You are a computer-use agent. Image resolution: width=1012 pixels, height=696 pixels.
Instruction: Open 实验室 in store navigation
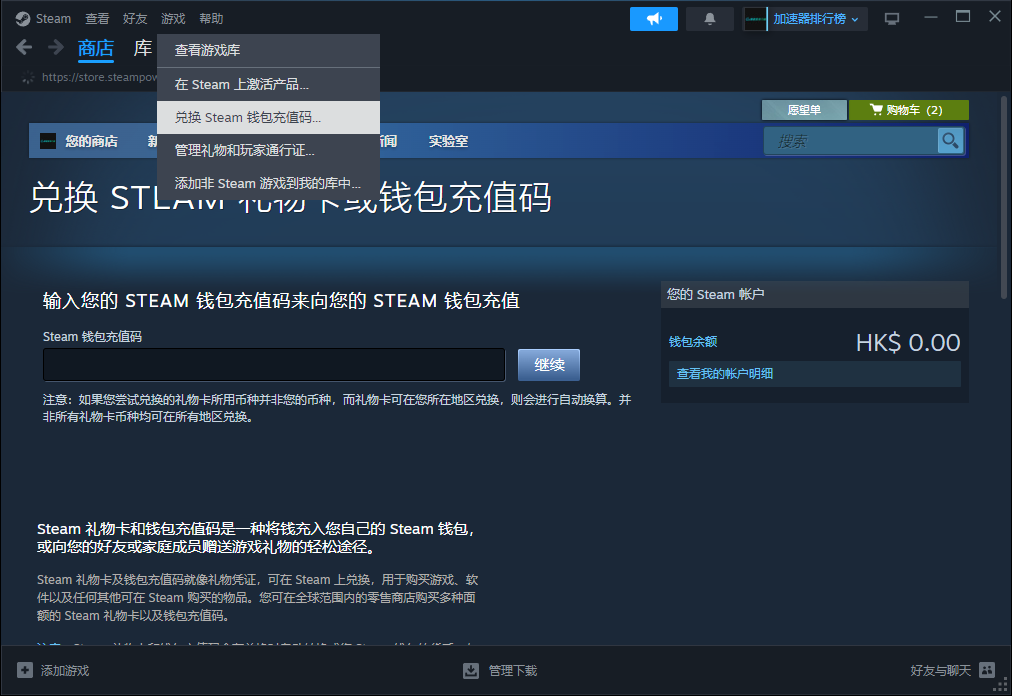(x=448, y=141)
